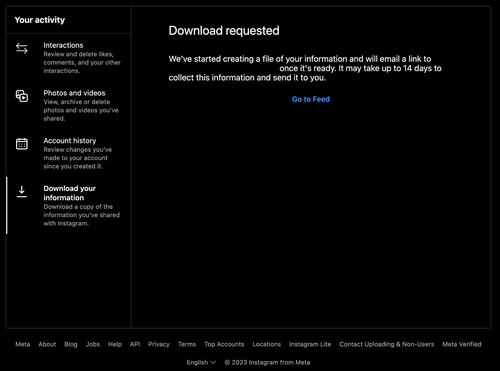Click text 'Review changes you've made'
This screenshot has width=500, height=371.
click(78, 158)
